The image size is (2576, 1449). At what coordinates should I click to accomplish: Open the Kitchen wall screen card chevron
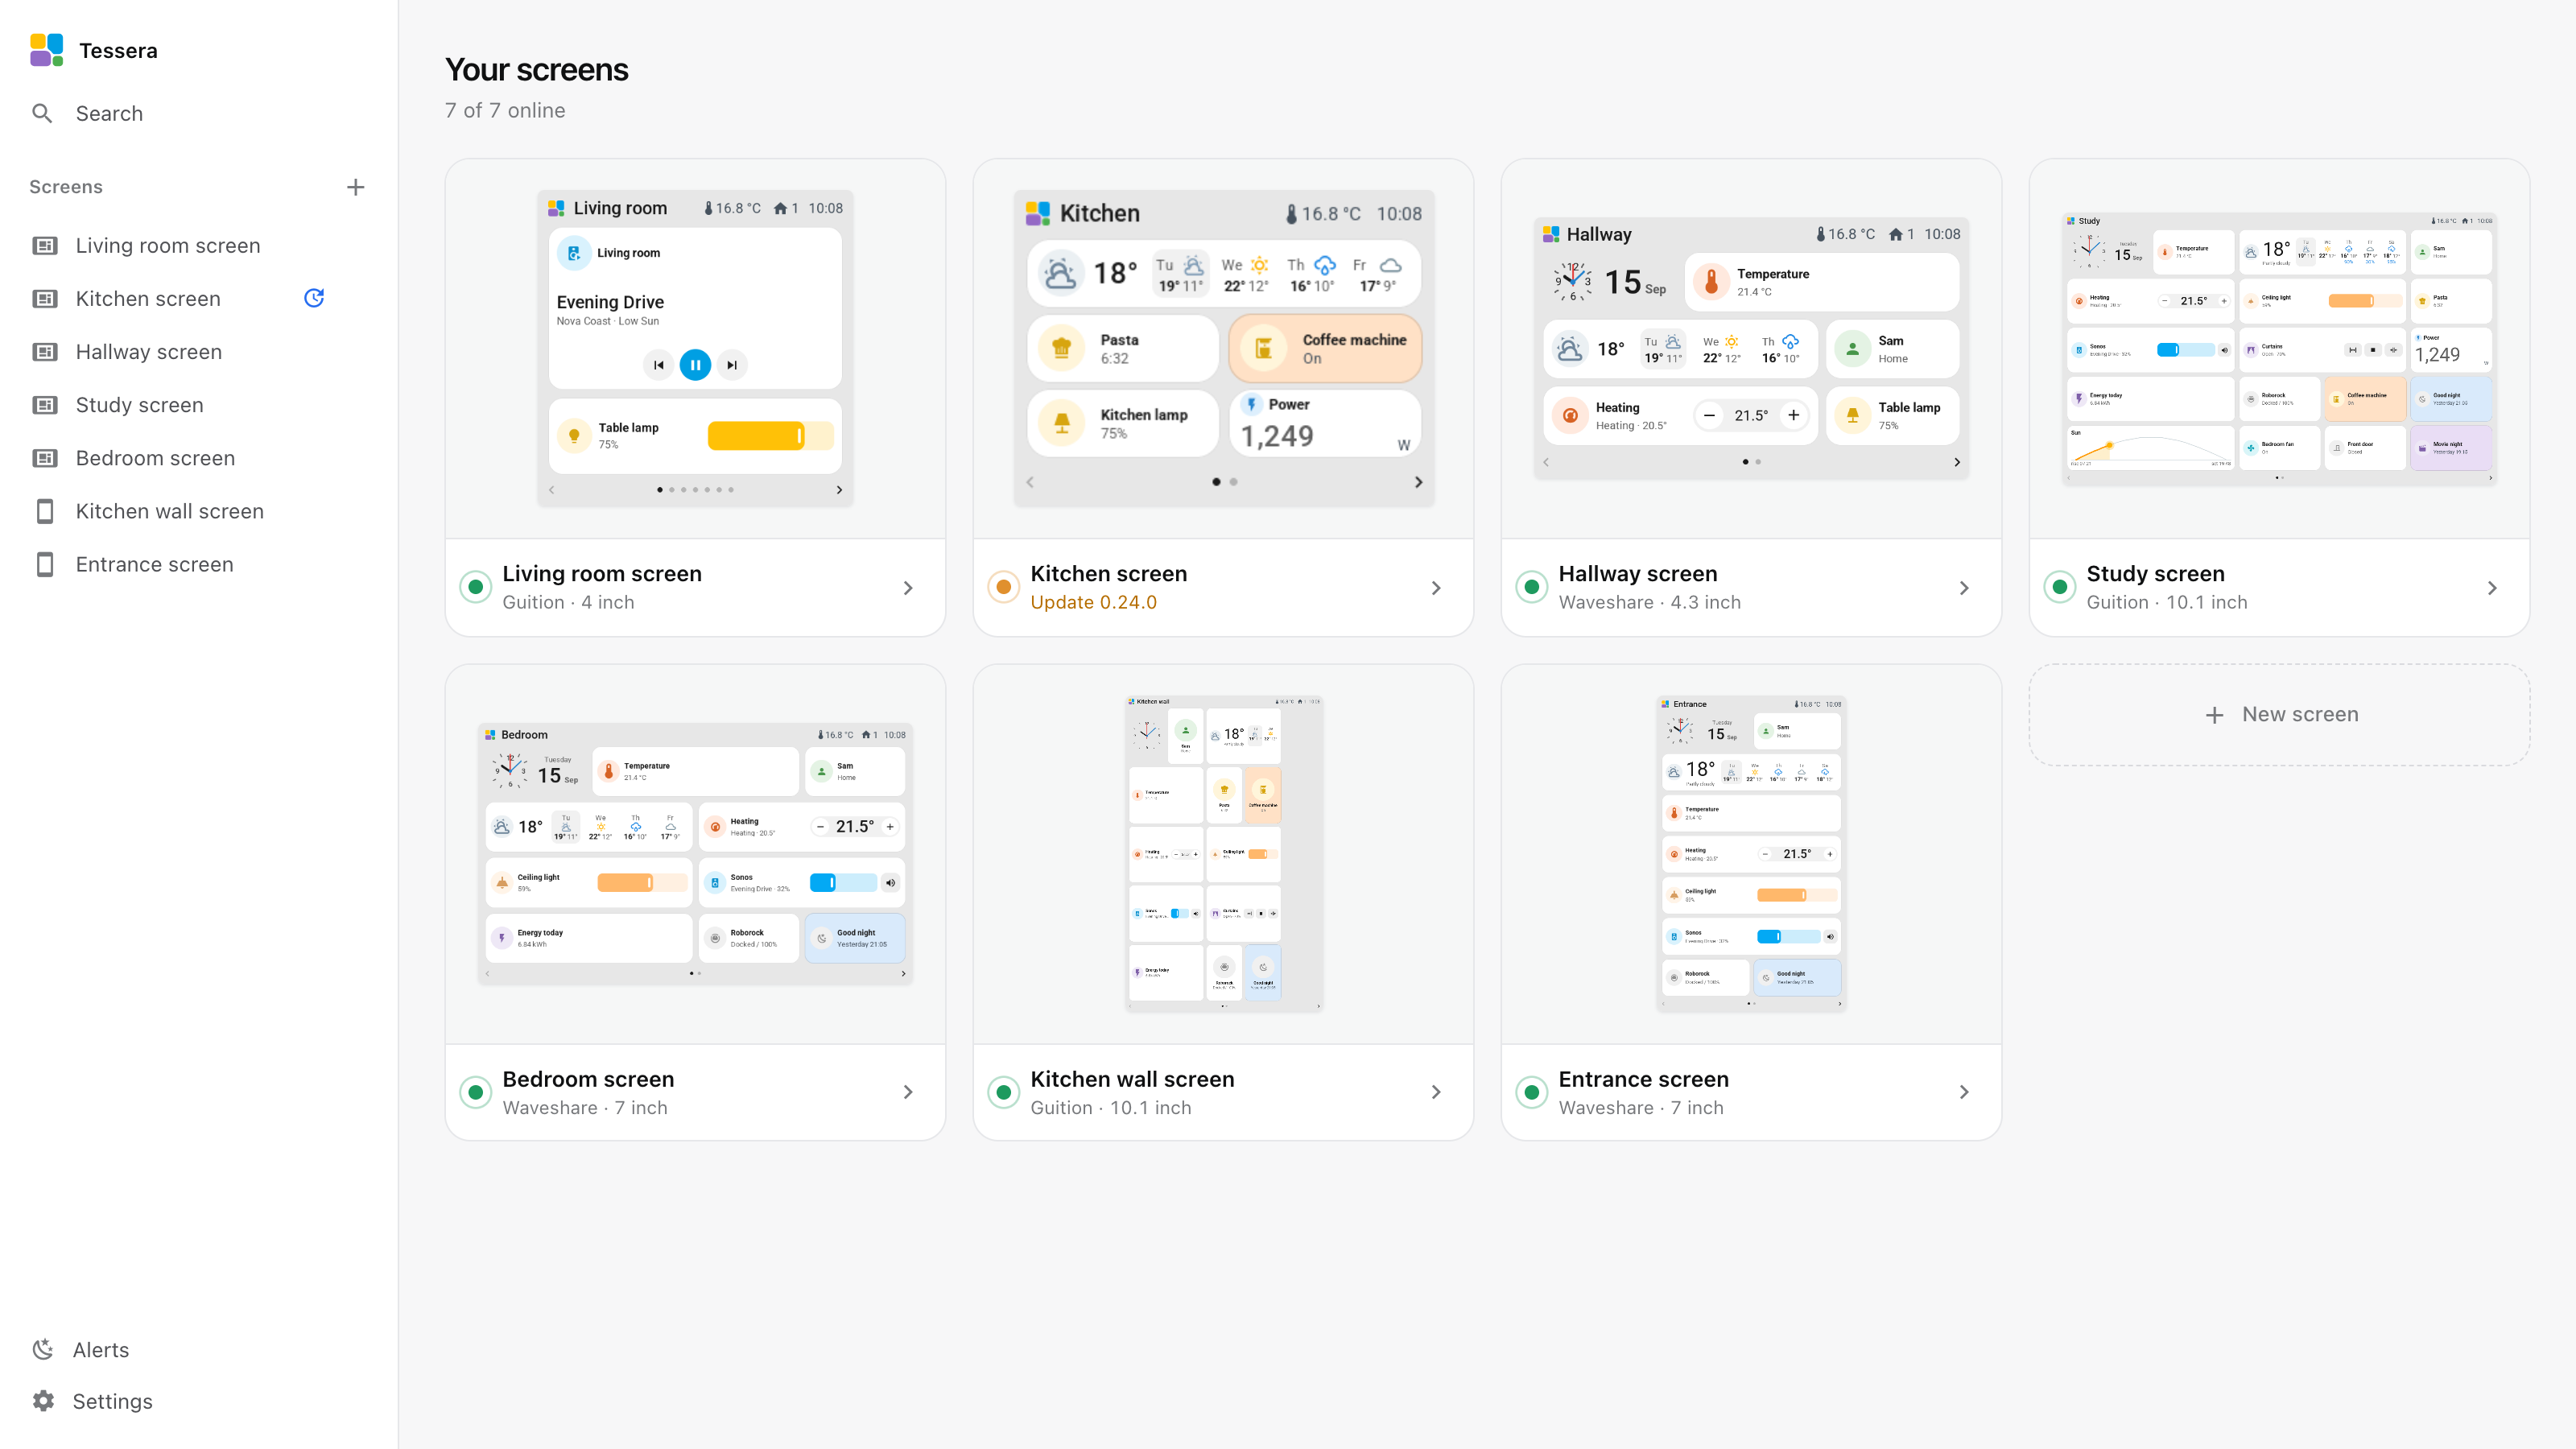[x=1436, y=1092]
